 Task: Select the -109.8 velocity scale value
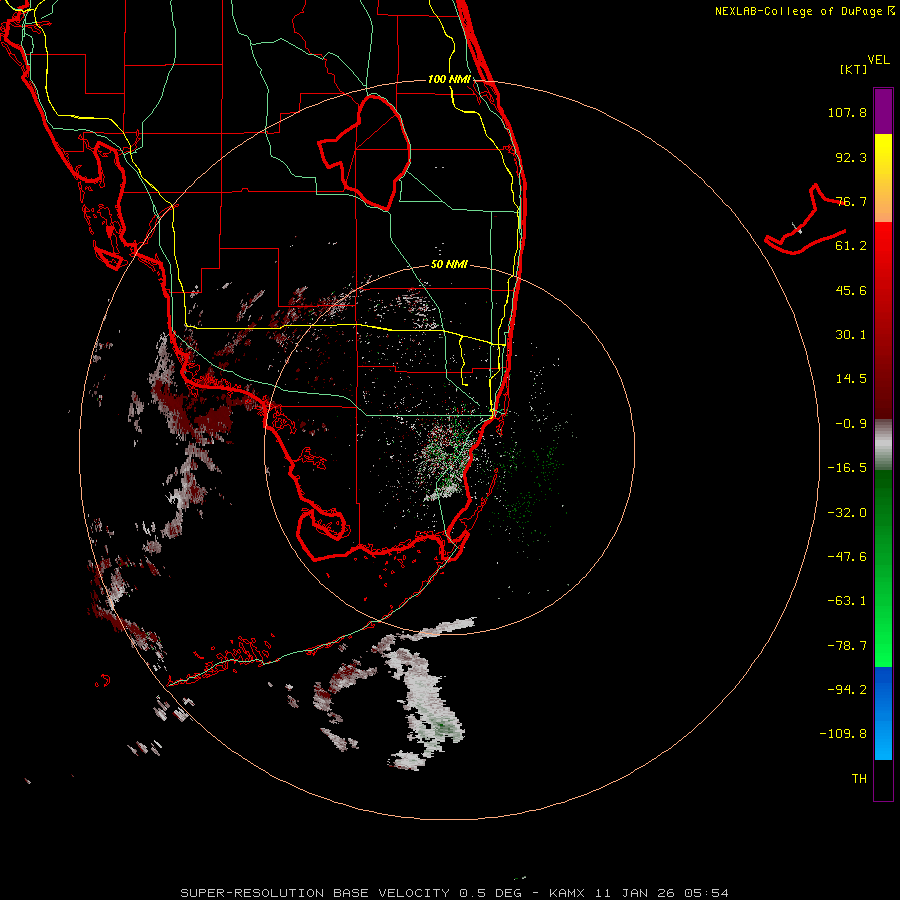coord(843,734)
